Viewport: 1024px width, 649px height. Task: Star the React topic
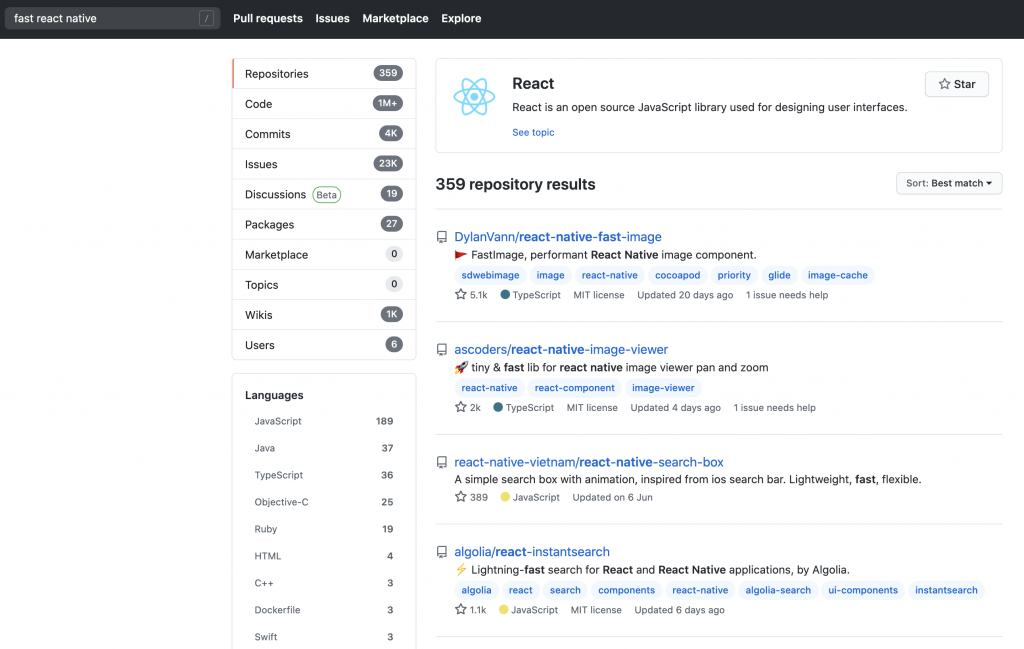pos(957,84)
